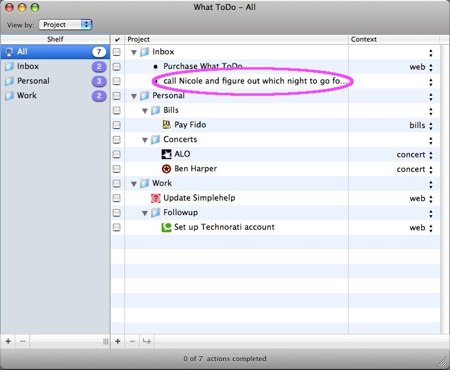Check off Pay Fido
The image size is (450, 370).
coord(117,125)
